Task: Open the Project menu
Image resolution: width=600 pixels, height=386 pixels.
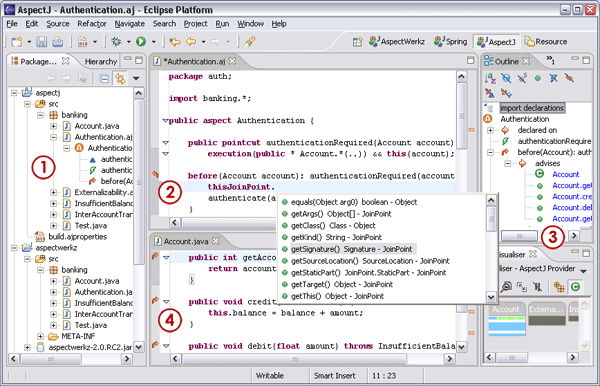Action: tap(196, 24)
